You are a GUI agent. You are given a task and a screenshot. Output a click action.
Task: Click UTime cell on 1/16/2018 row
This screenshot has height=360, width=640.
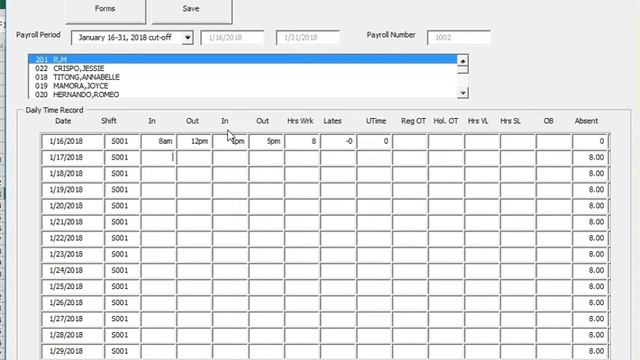point(374,141)
